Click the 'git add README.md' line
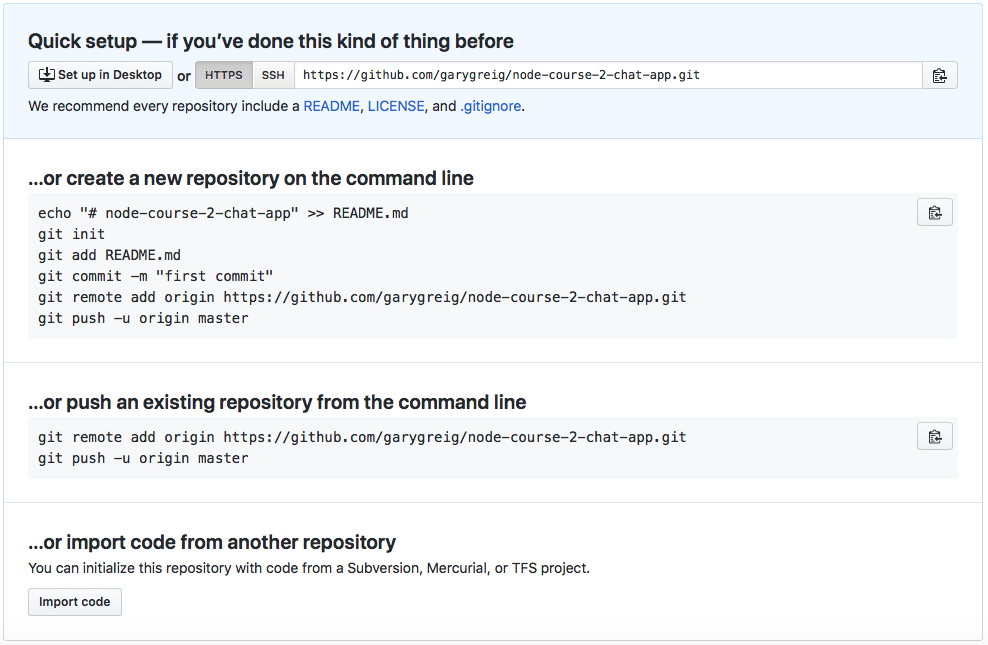This screenshot has height=645, width=988. click(x=109, y=255)
